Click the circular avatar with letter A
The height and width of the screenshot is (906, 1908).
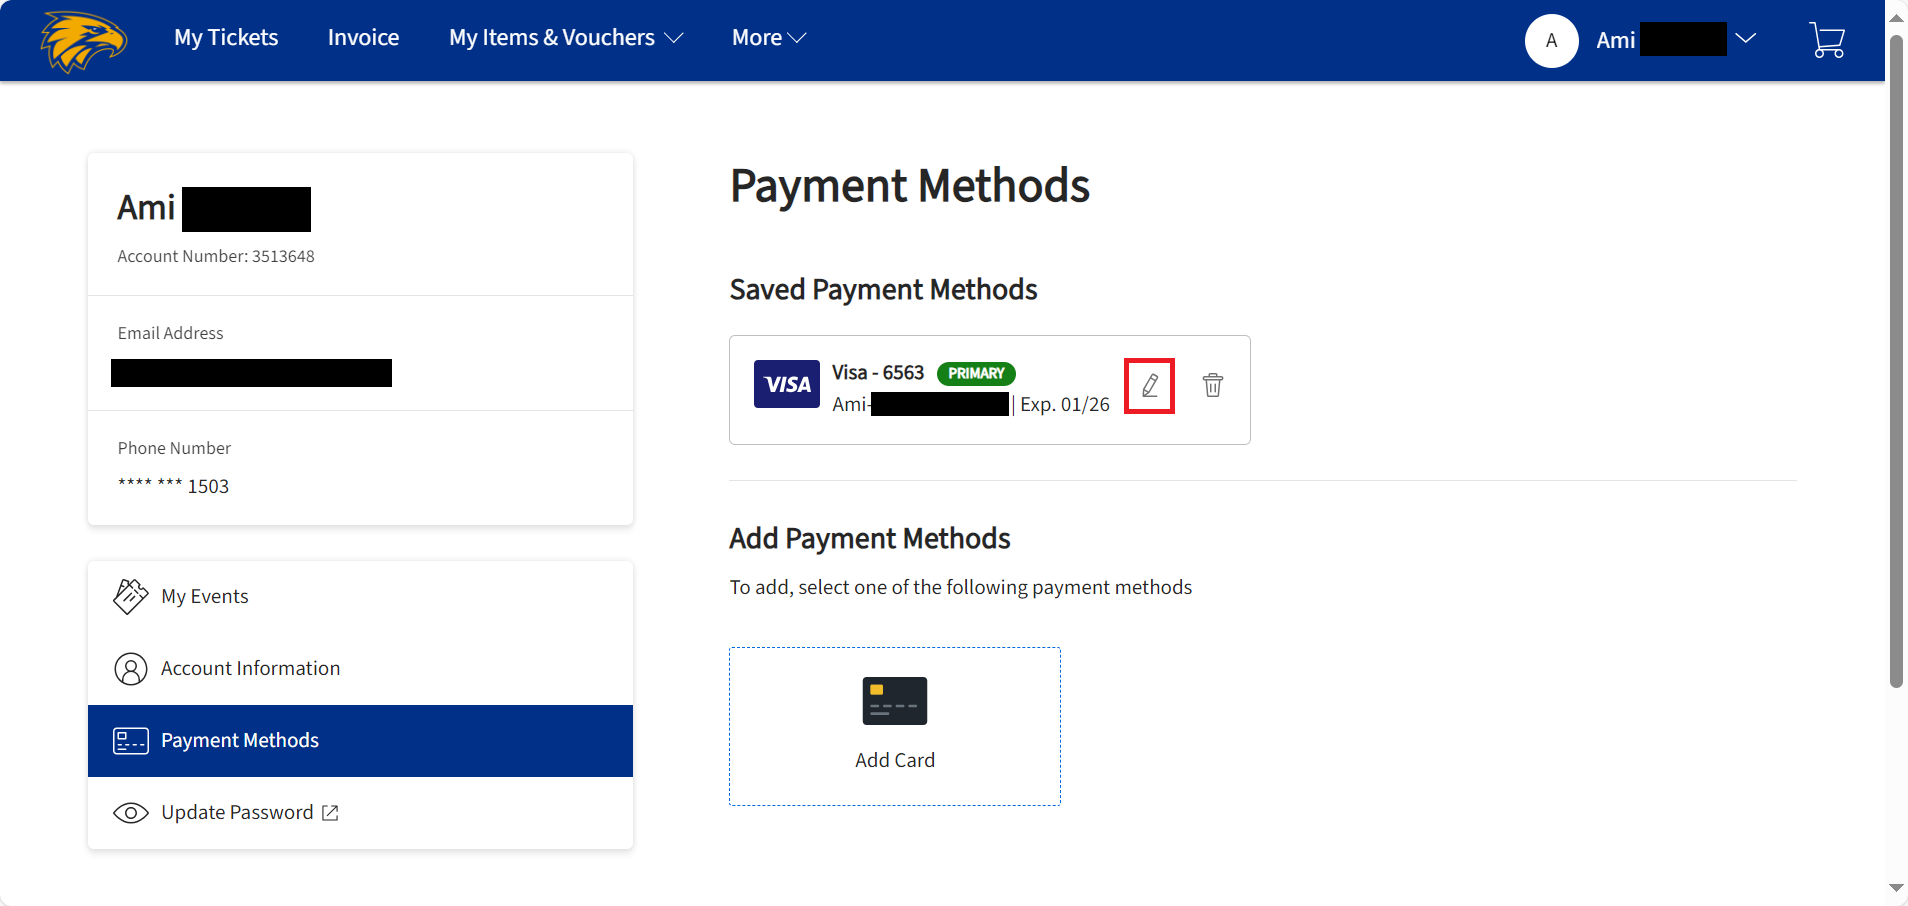(x=1551, y=41)
